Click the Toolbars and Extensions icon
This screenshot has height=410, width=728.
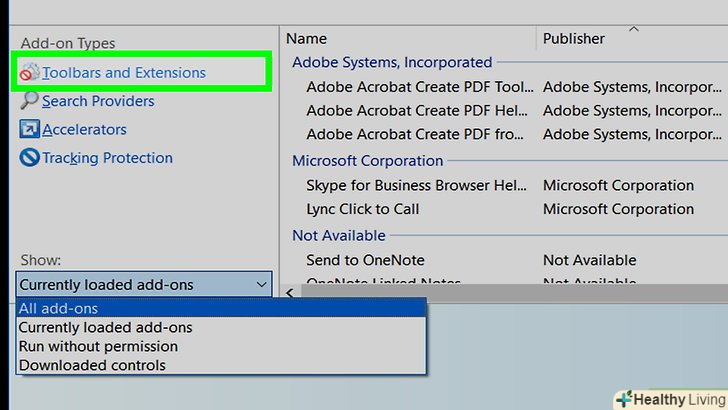click(x=29, y=73)
